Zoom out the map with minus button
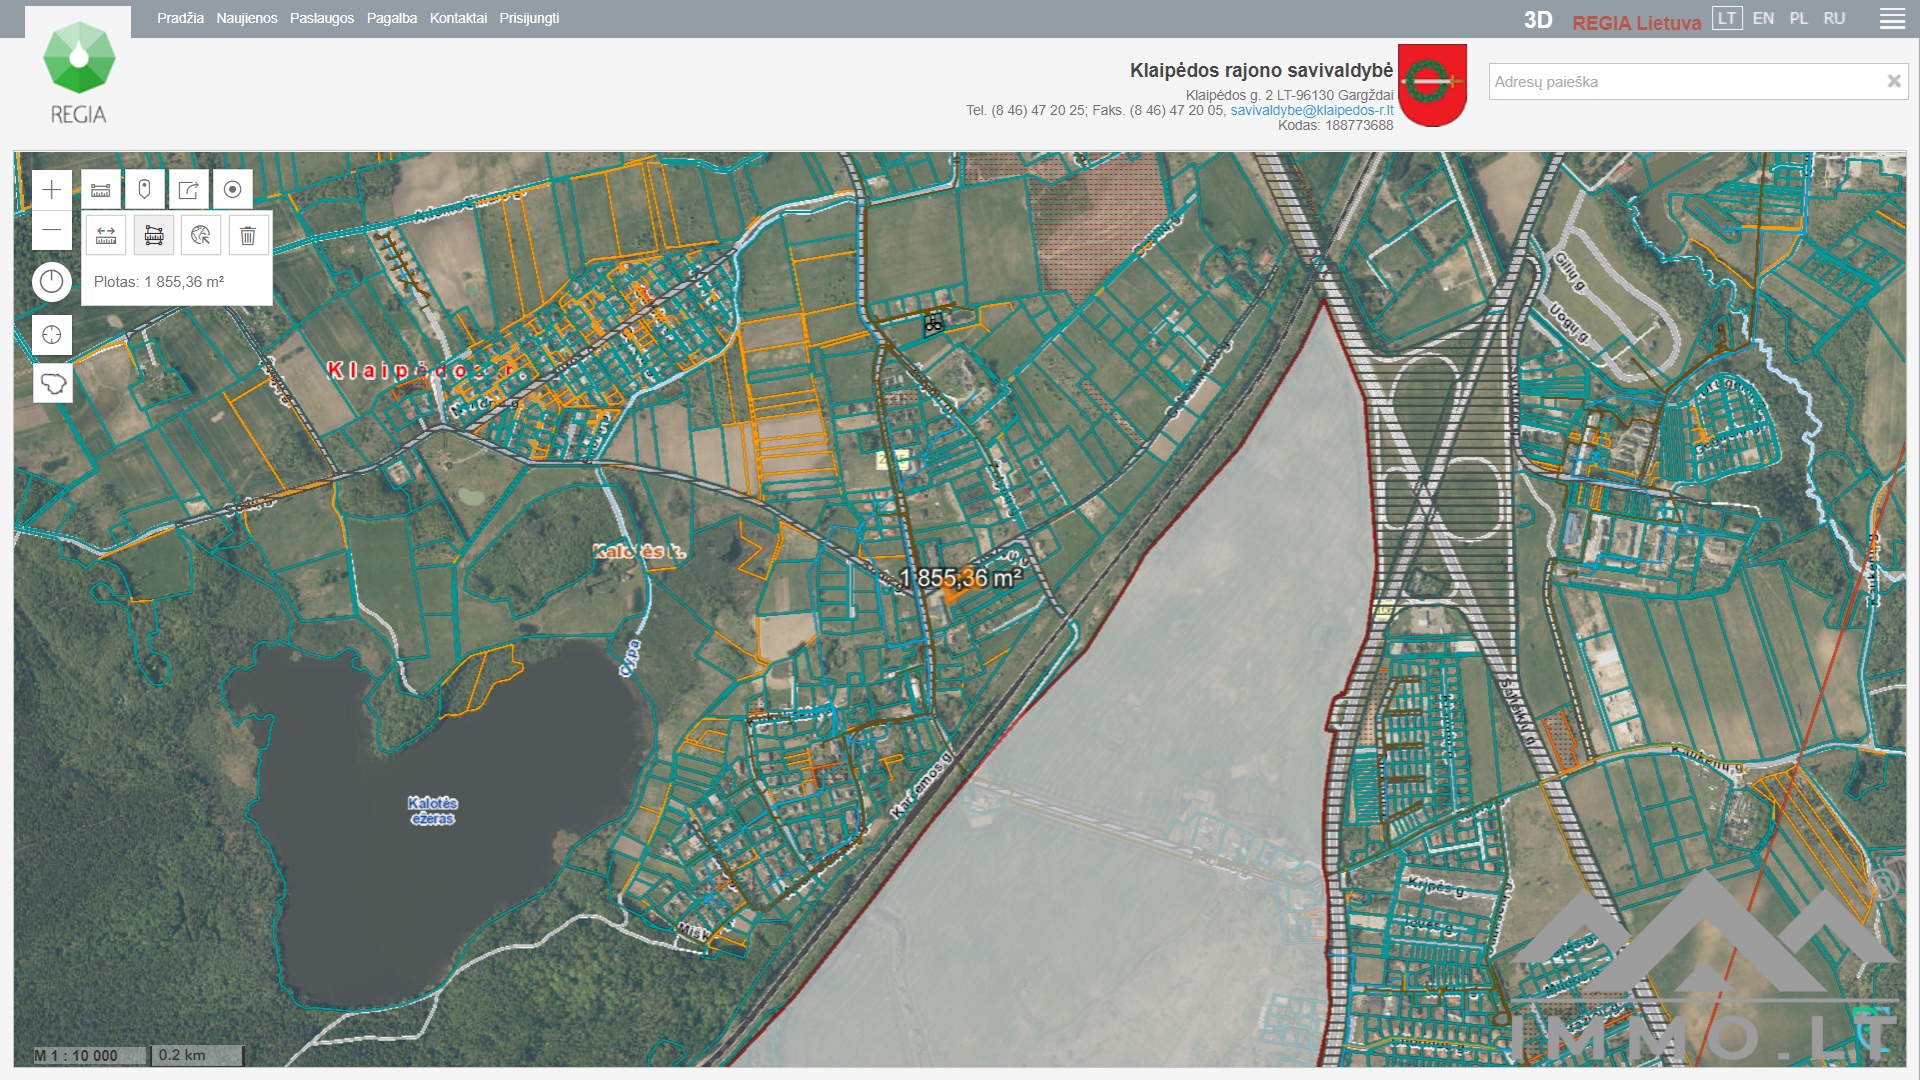The height and width of the screenshot is (1080, 1920). [x=52, y=230]
